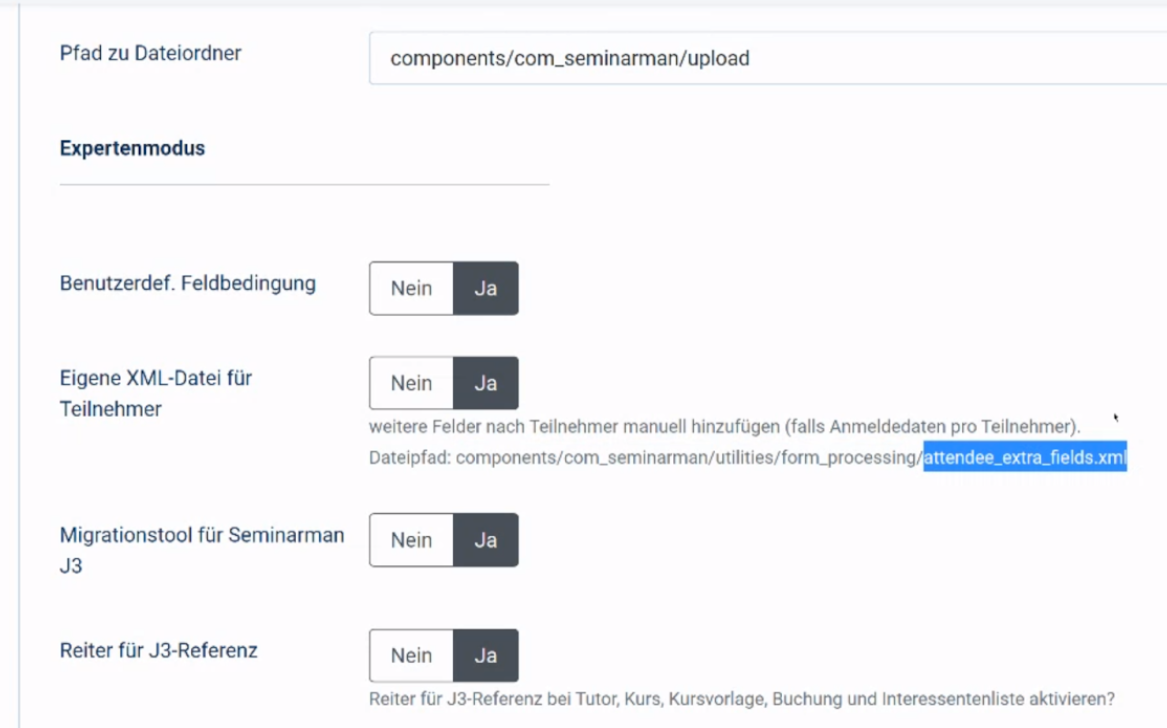Switch "Migrationstool für Seminarman J3" to Nein
1167x728 pixels.
click(410, 540)
